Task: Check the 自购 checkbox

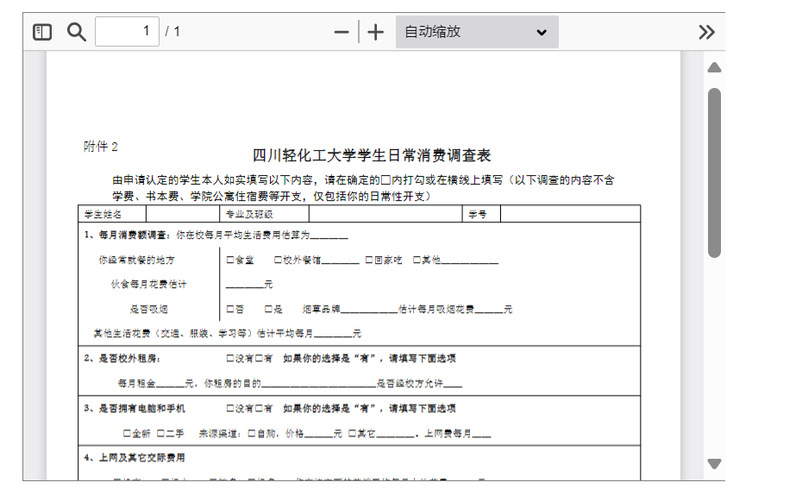Action: coord(252,433)
